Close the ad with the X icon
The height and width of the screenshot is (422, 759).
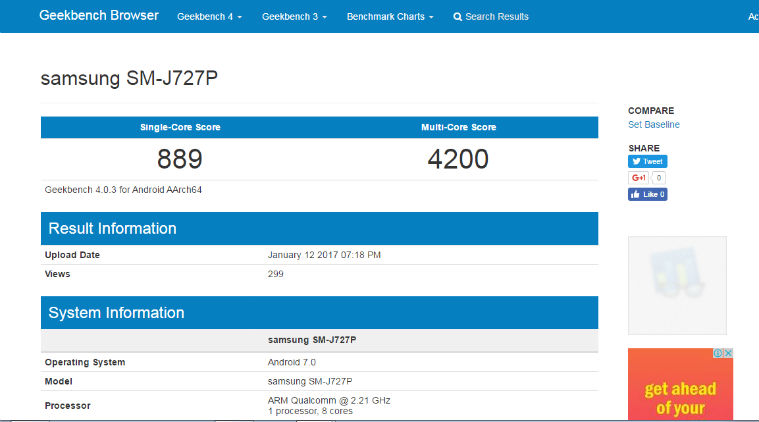click(728, 353)
